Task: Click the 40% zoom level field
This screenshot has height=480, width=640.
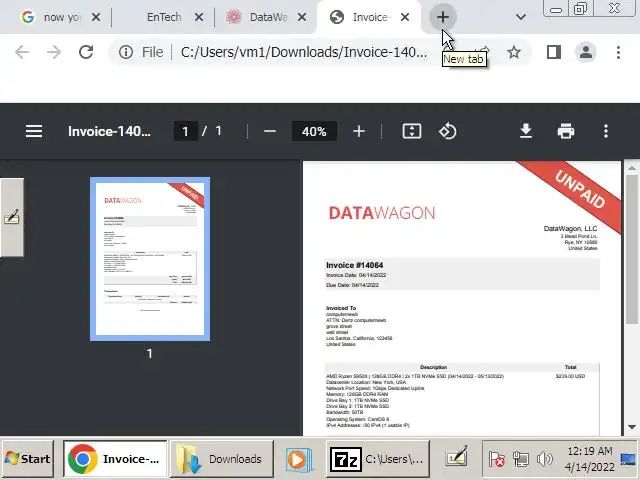Action: [x=314, y=131]
